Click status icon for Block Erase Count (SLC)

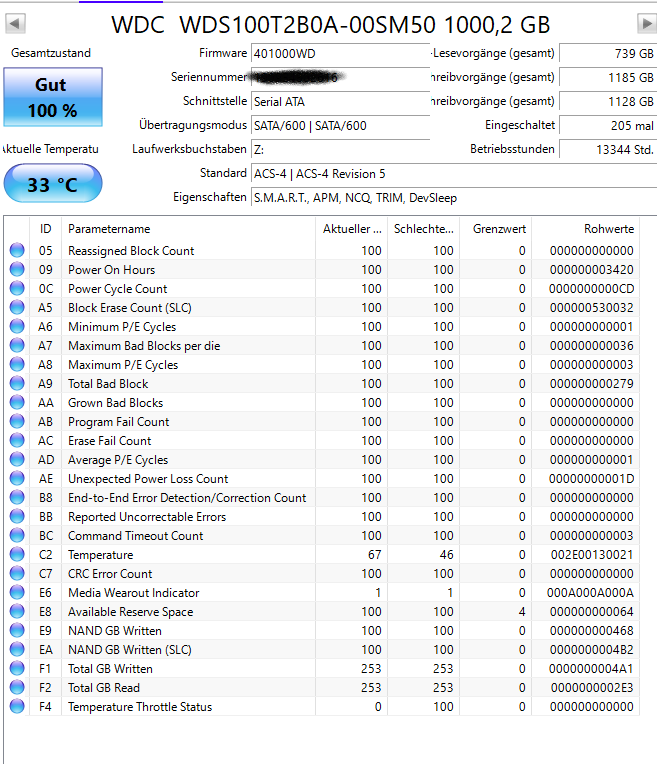coord(17,307)
